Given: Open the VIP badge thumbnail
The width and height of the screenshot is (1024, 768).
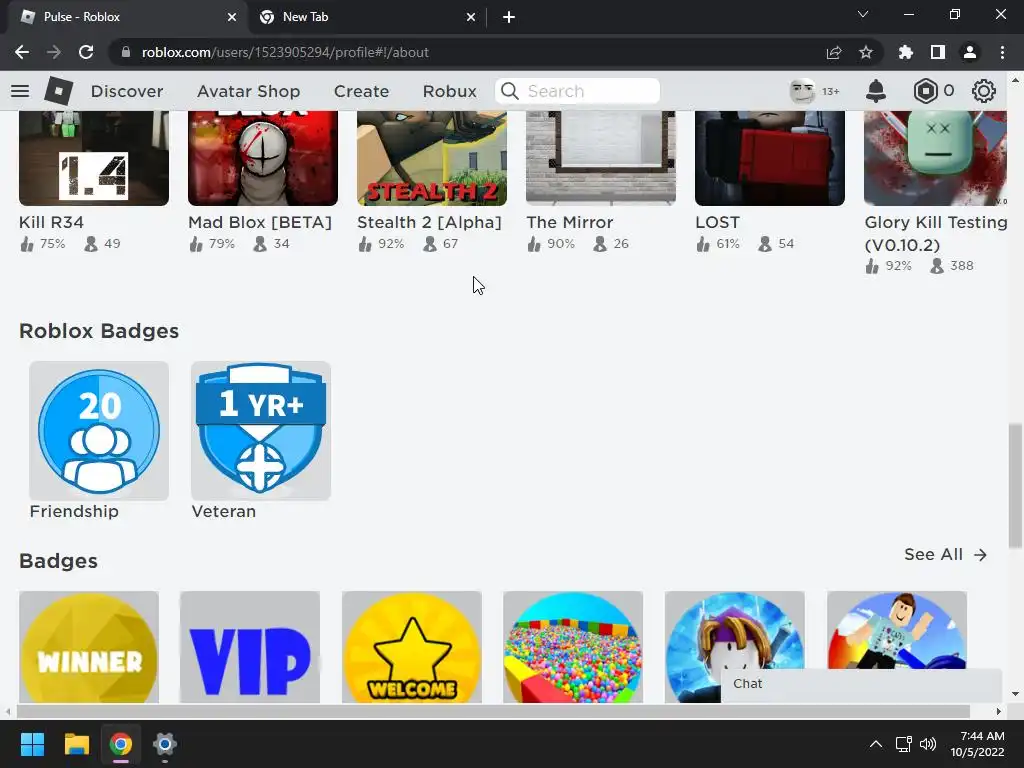Looking at the screenshot, I should tap(250, 647).
